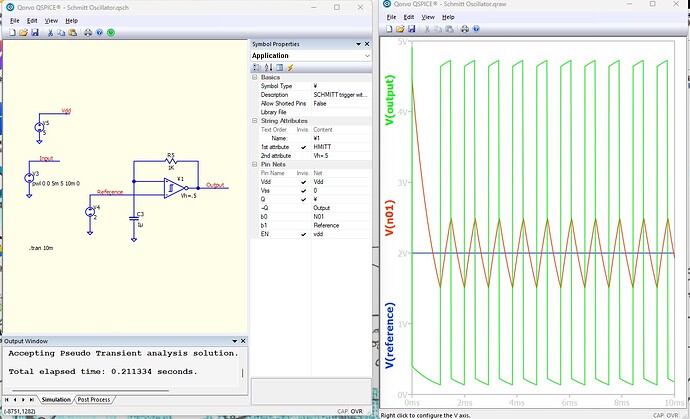The width and height of the screenshot is (690, 419).
Task: Collapse the Basics section
Action: (254, 77)
